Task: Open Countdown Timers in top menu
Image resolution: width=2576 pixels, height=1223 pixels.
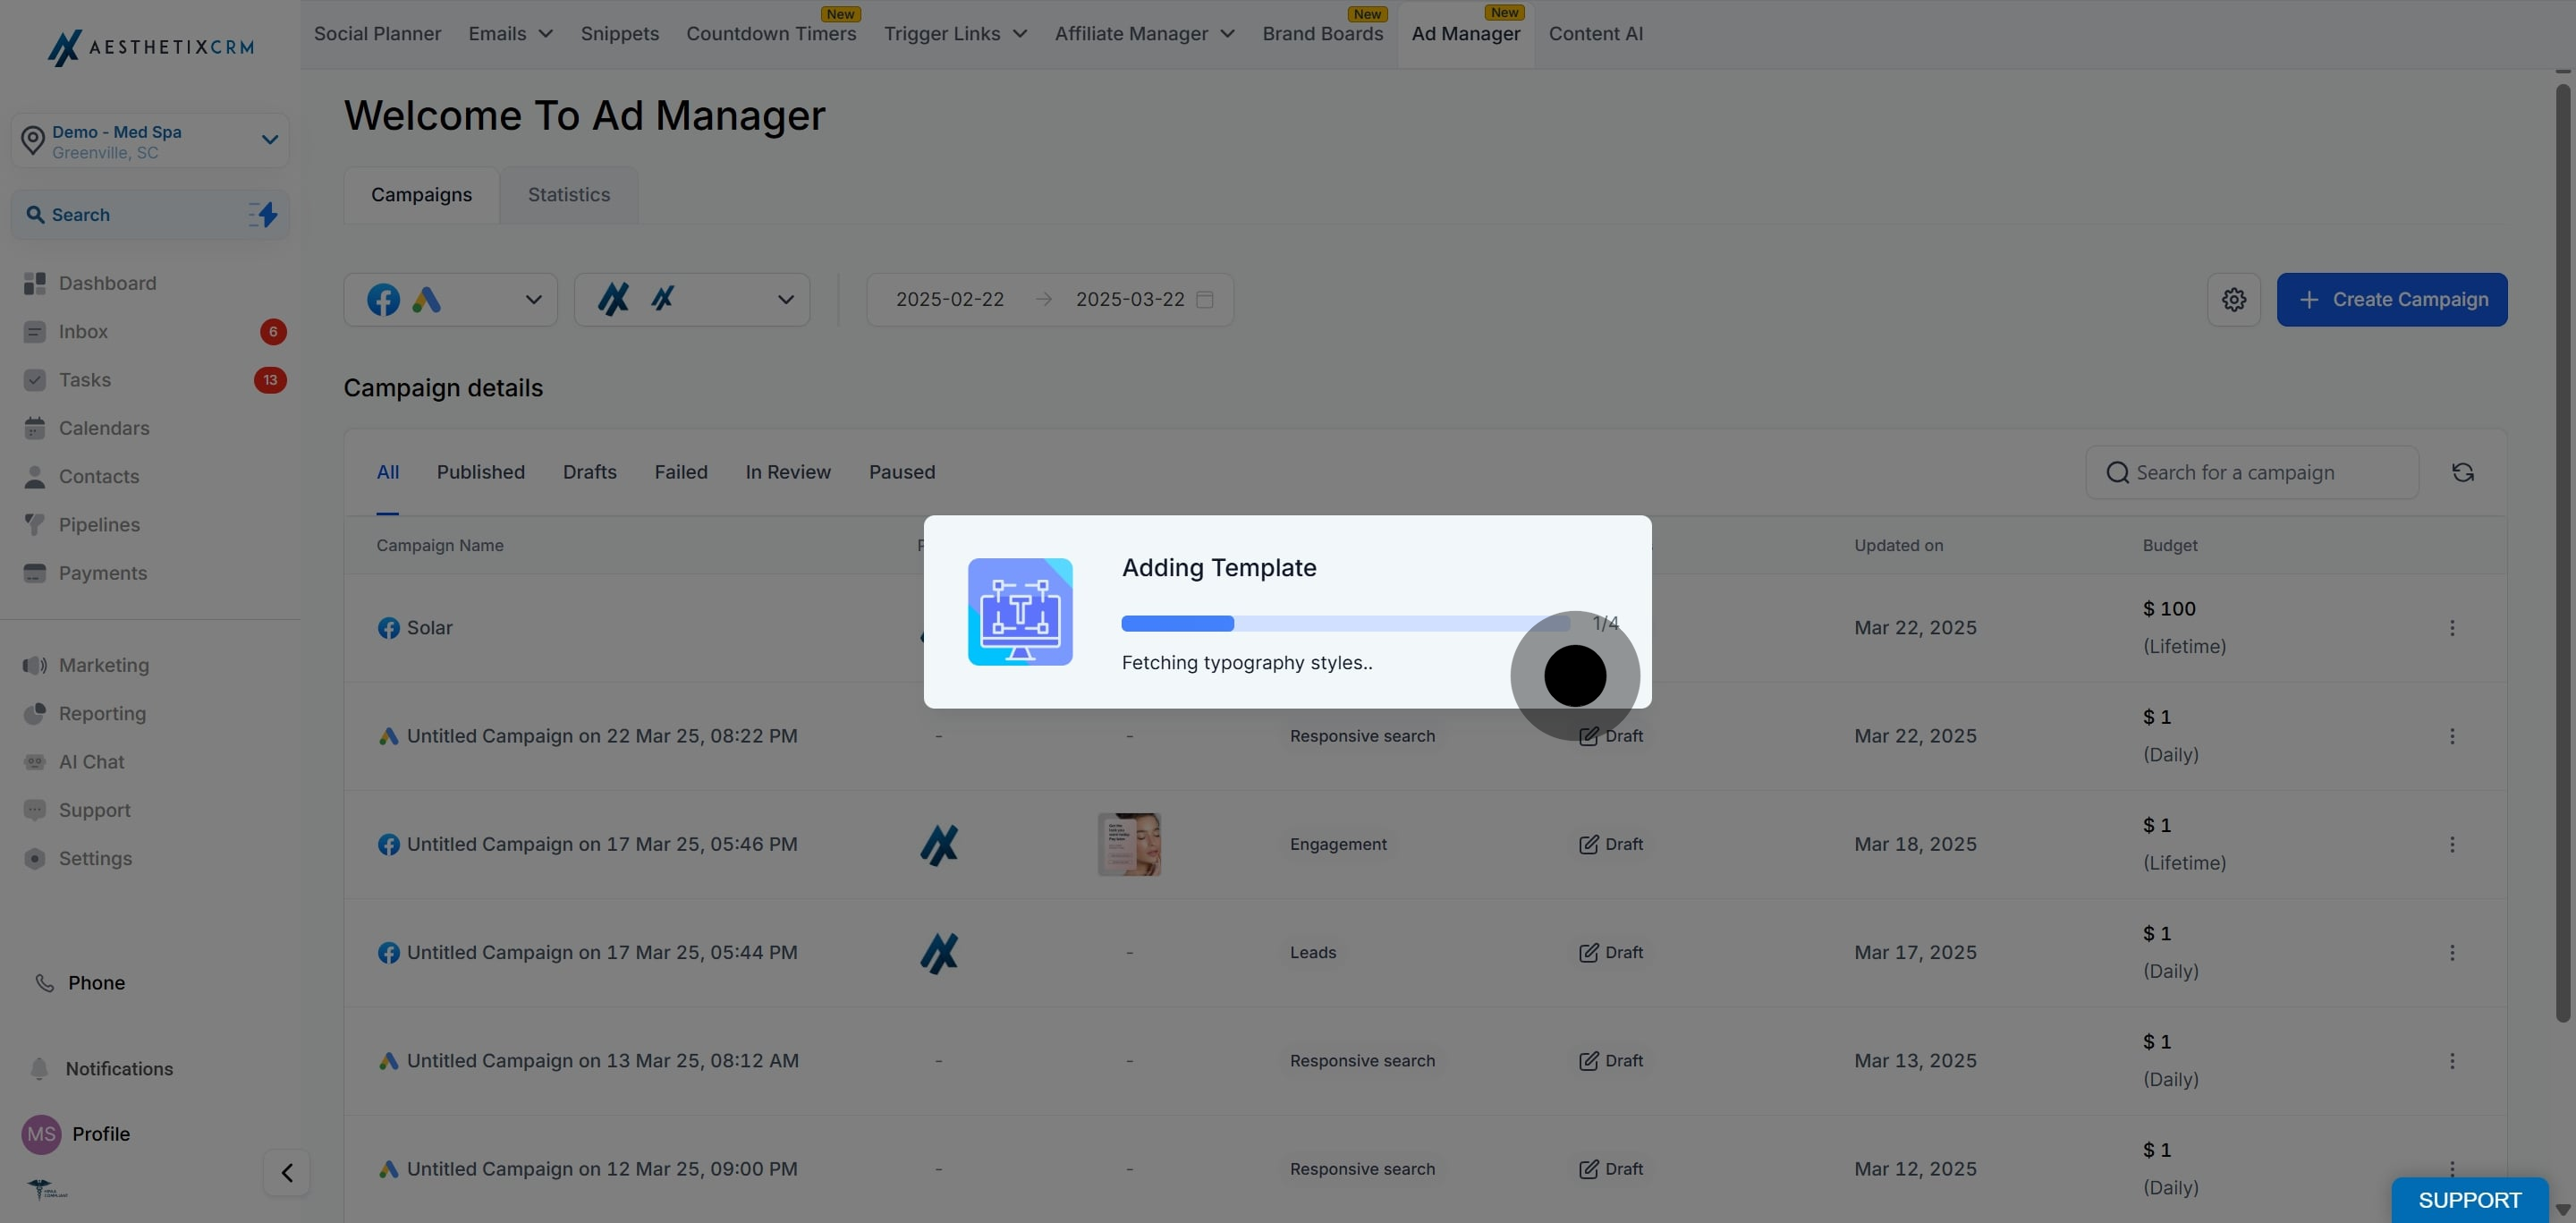Action: point(771,34)
